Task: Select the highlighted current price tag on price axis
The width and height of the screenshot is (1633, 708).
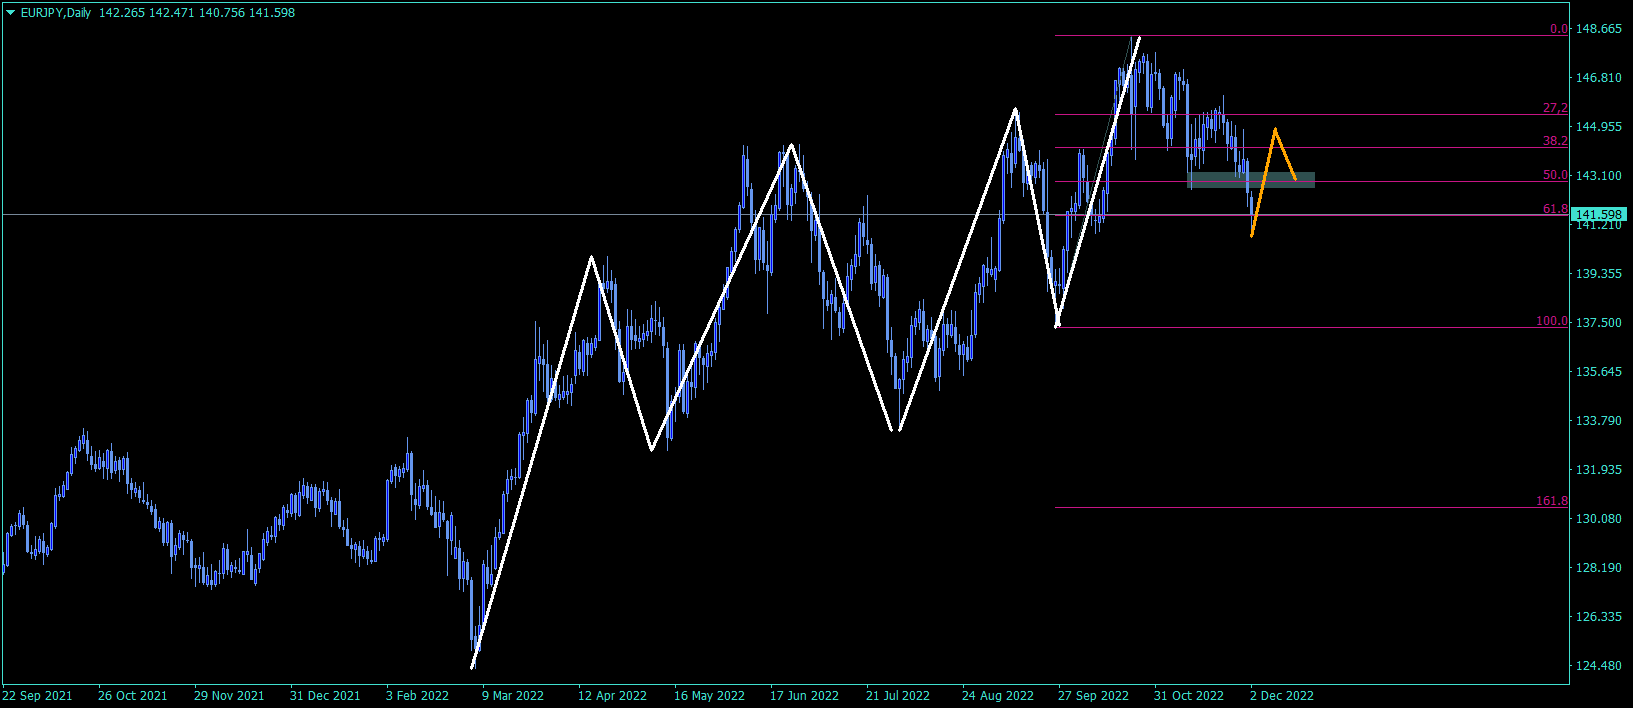Action: (1599, 215)
